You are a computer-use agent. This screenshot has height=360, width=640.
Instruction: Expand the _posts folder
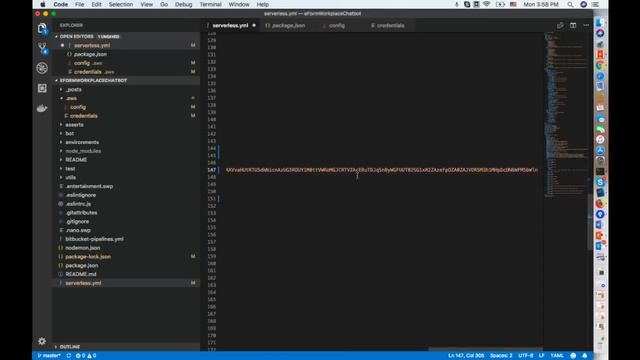click(x=73, y=89)
